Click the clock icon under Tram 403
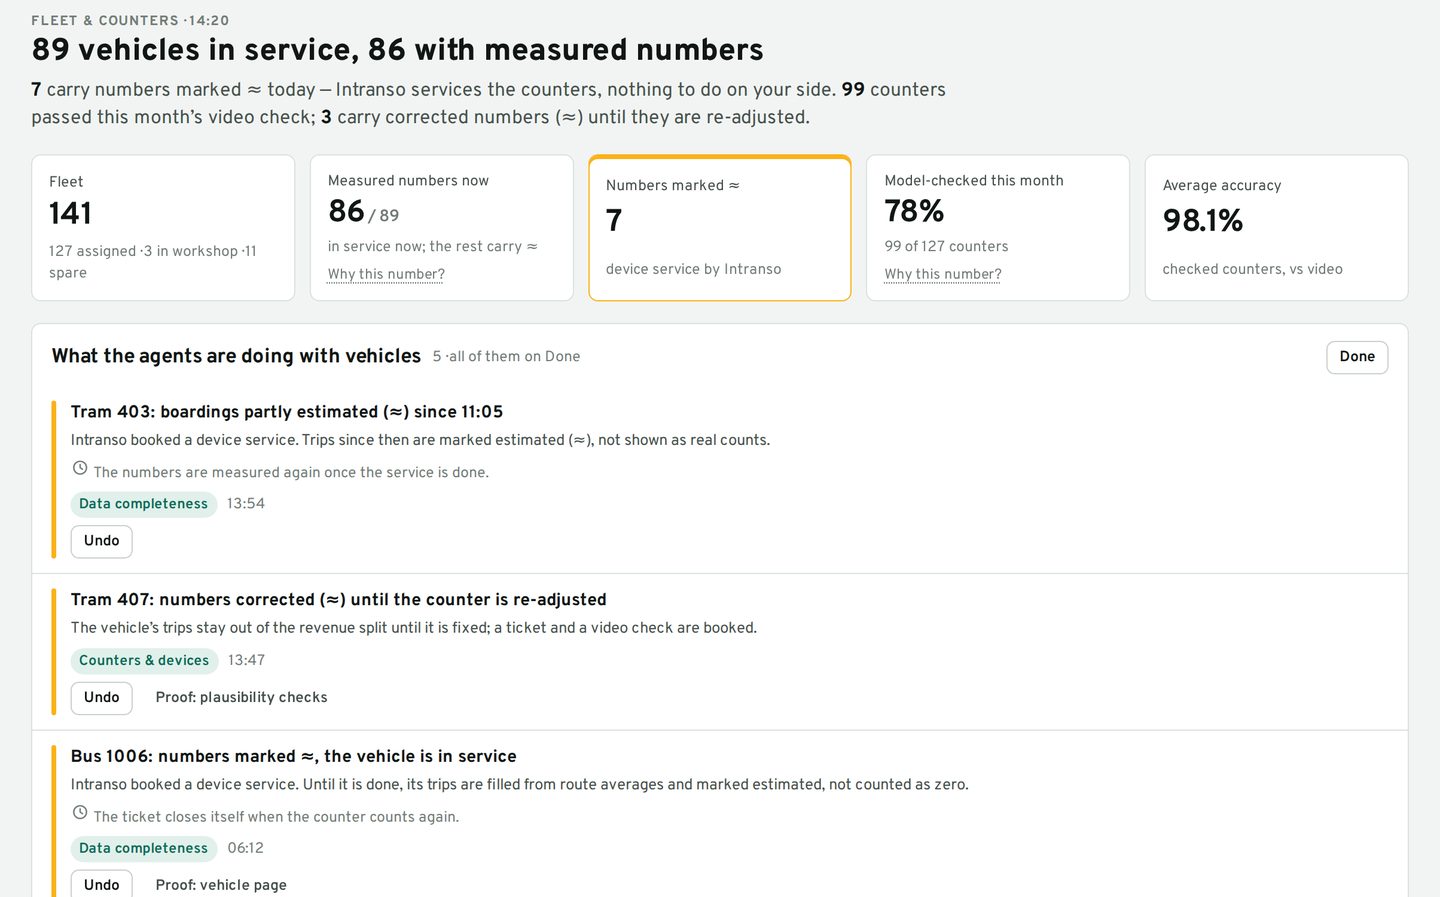The width and height of the screenshot is (1440, 897). coord(80,468)
